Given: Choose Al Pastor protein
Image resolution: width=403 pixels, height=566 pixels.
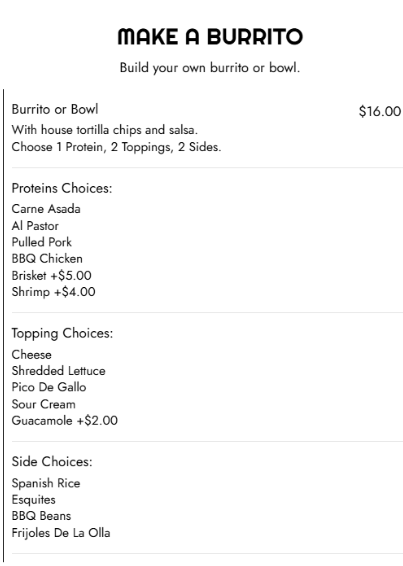Looking at the screenshot, I should [35, 226].
